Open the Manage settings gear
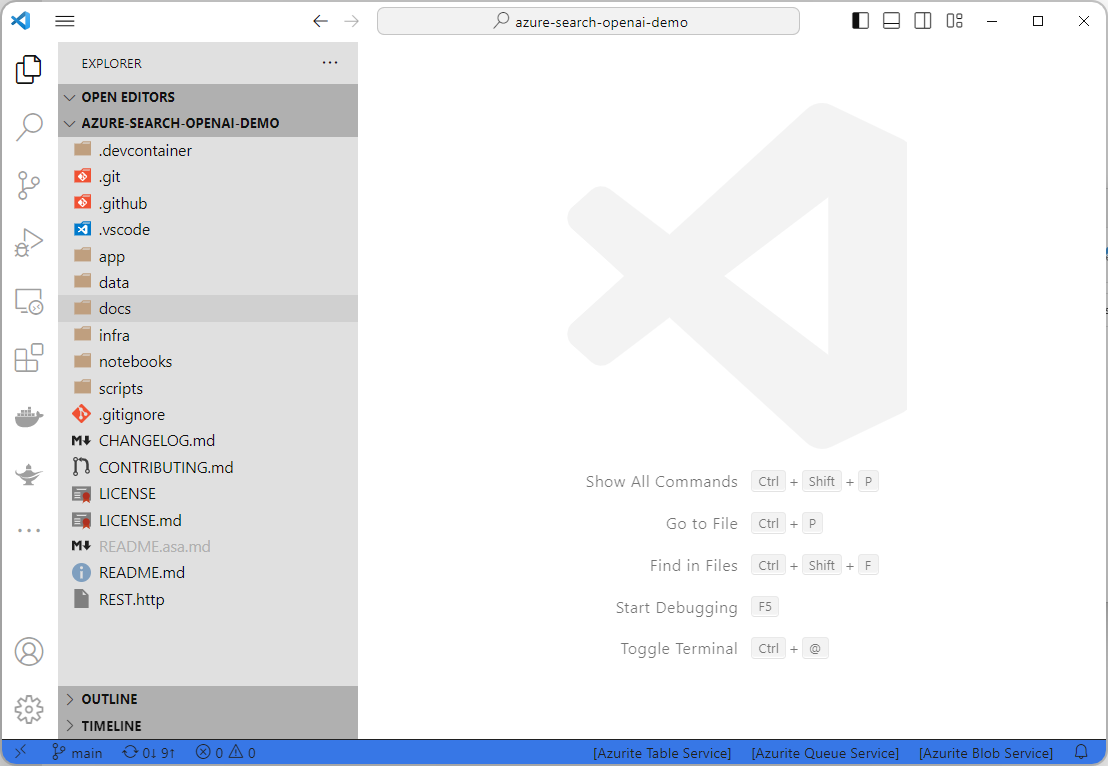This screenshot has height=766, width=1108. click(x=29, y=709)
